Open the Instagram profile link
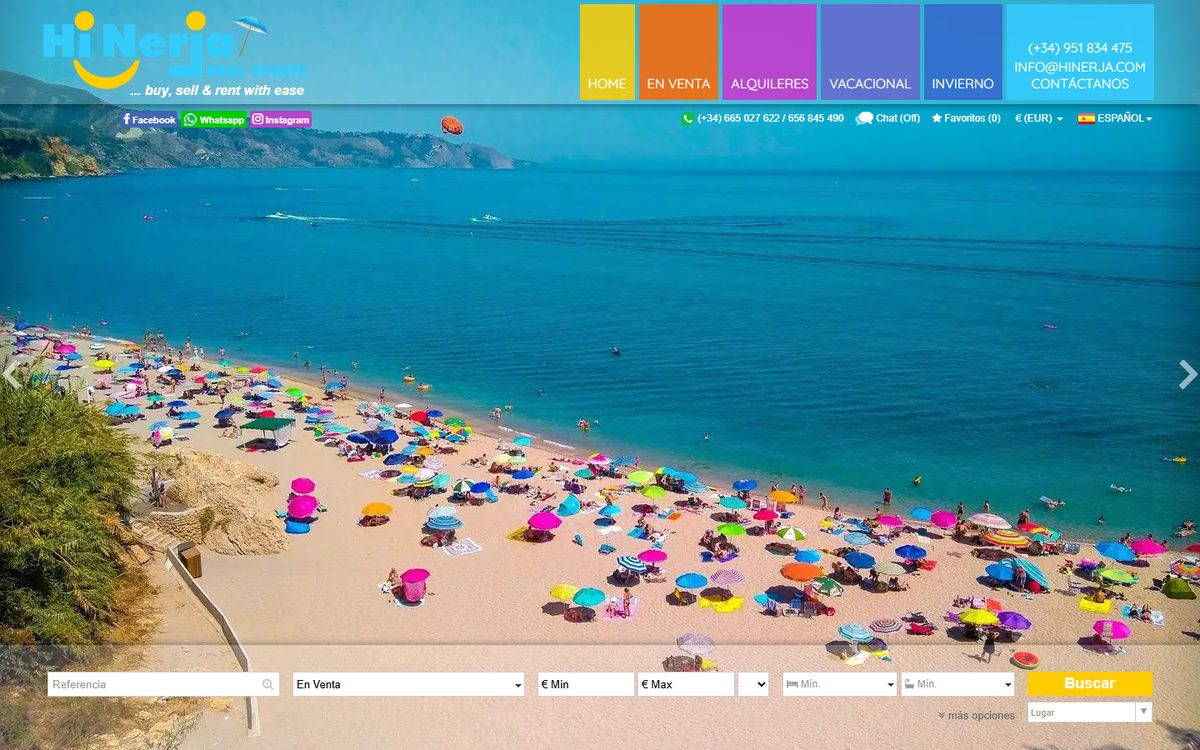Image resolution: width=1200 pixels, height=750 pixels. point(281,119)
